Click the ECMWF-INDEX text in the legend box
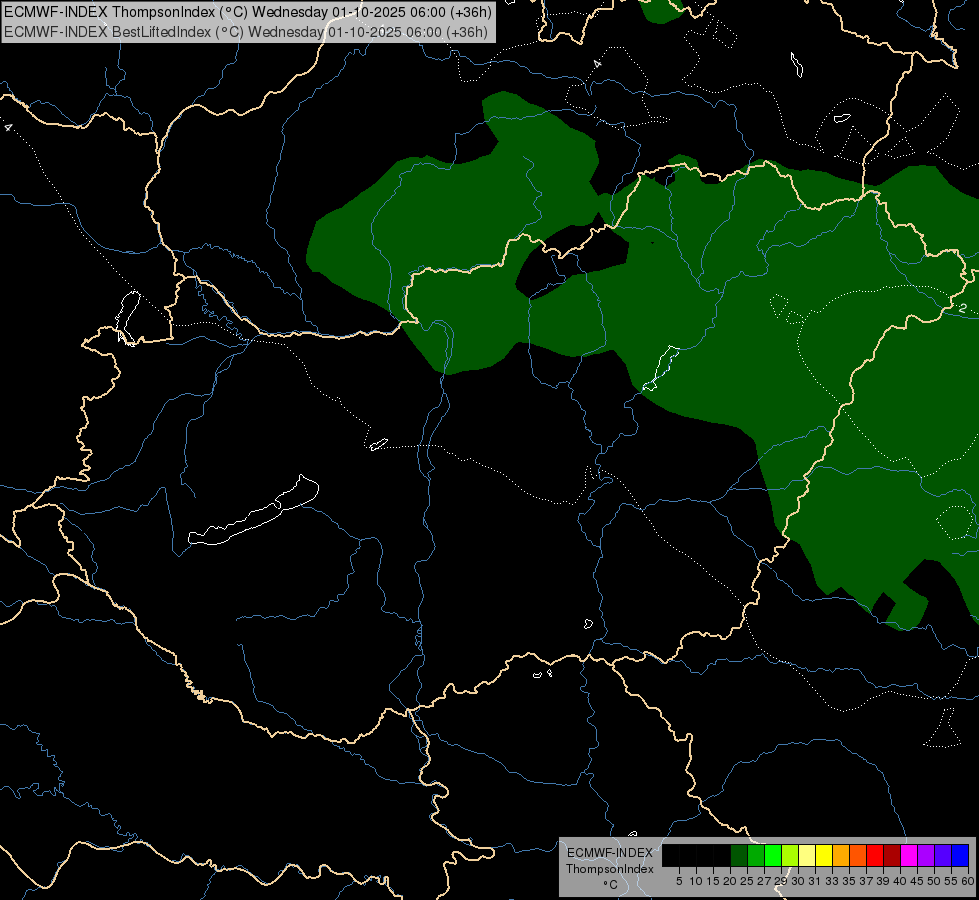The height and width of the screenshot is (900, 979). pos(610,853)
